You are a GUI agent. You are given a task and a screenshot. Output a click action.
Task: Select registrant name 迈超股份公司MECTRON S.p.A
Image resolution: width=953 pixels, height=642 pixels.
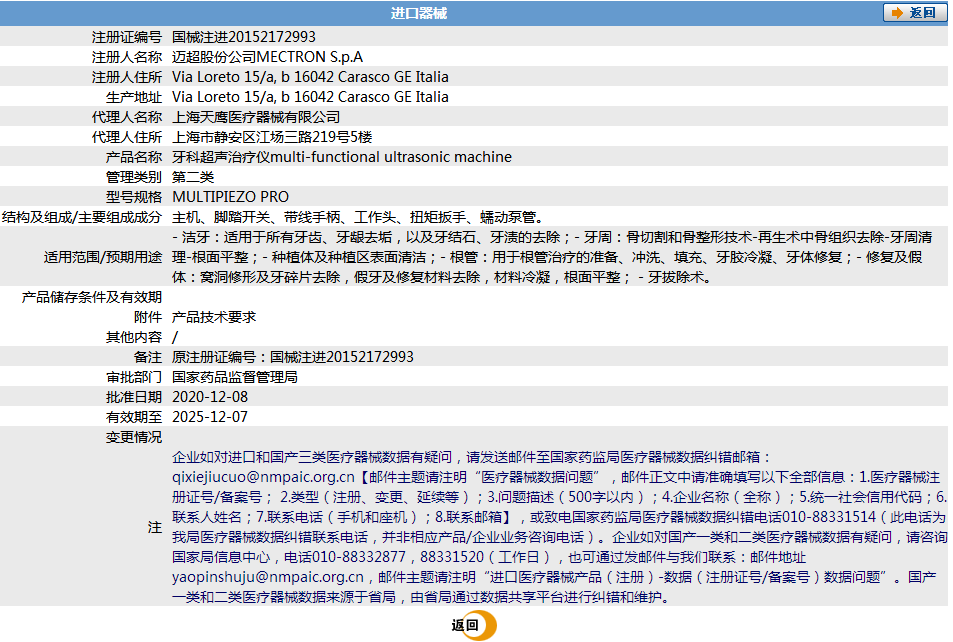point(267,57)
